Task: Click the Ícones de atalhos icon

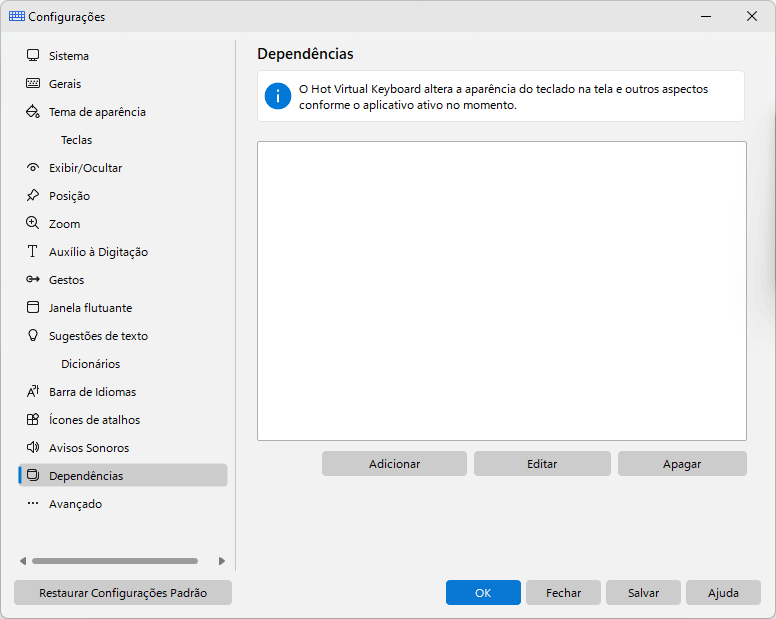Action: click(x=33, y=420)
